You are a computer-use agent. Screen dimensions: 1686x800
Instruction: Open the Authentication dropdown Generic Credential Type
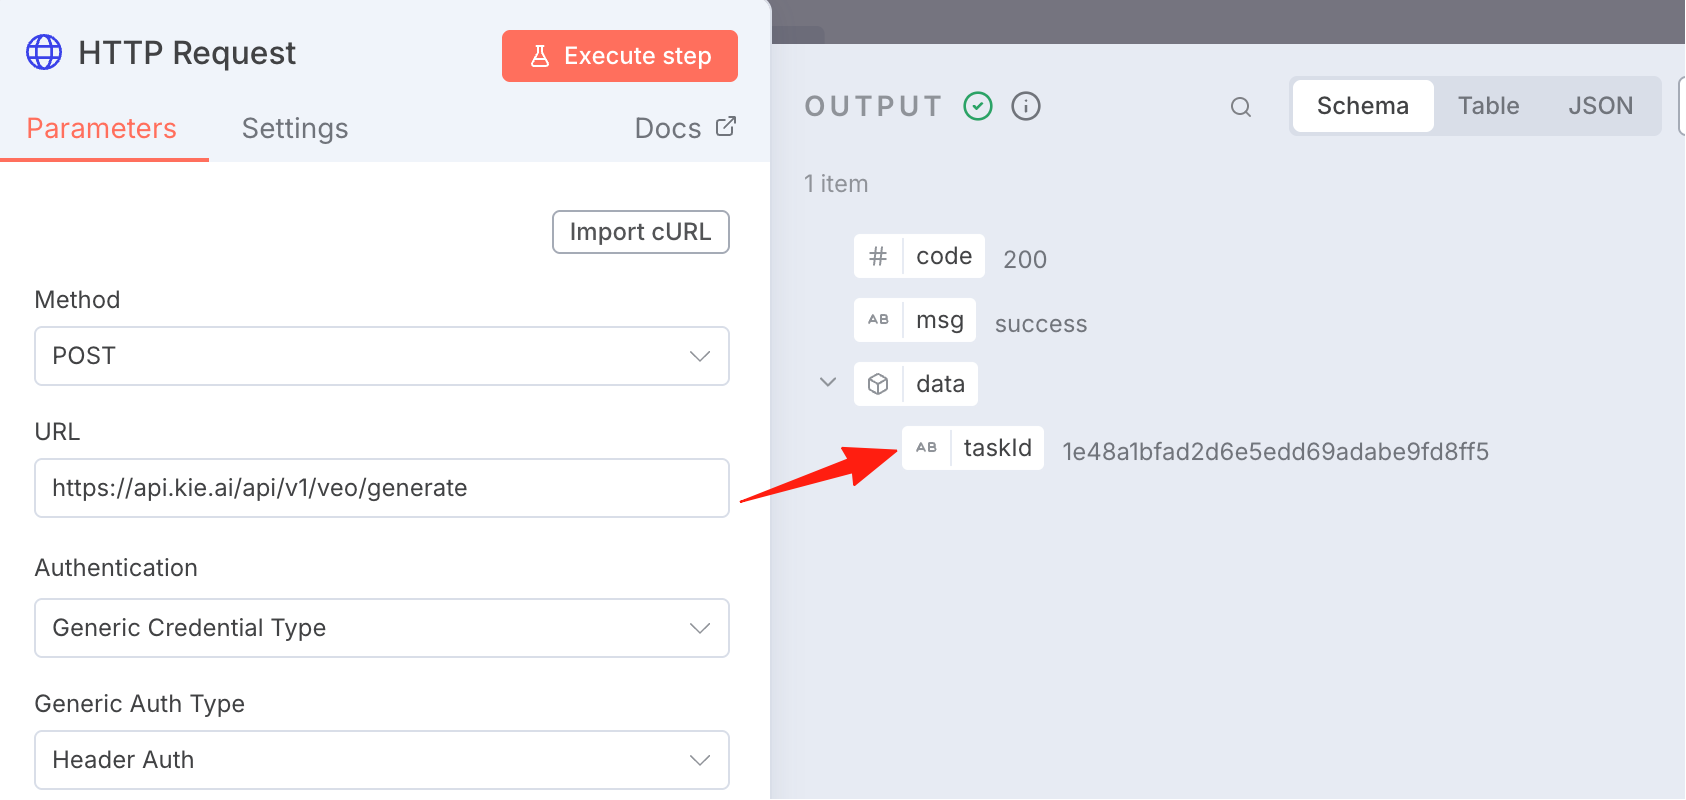(x=382, y=628)
